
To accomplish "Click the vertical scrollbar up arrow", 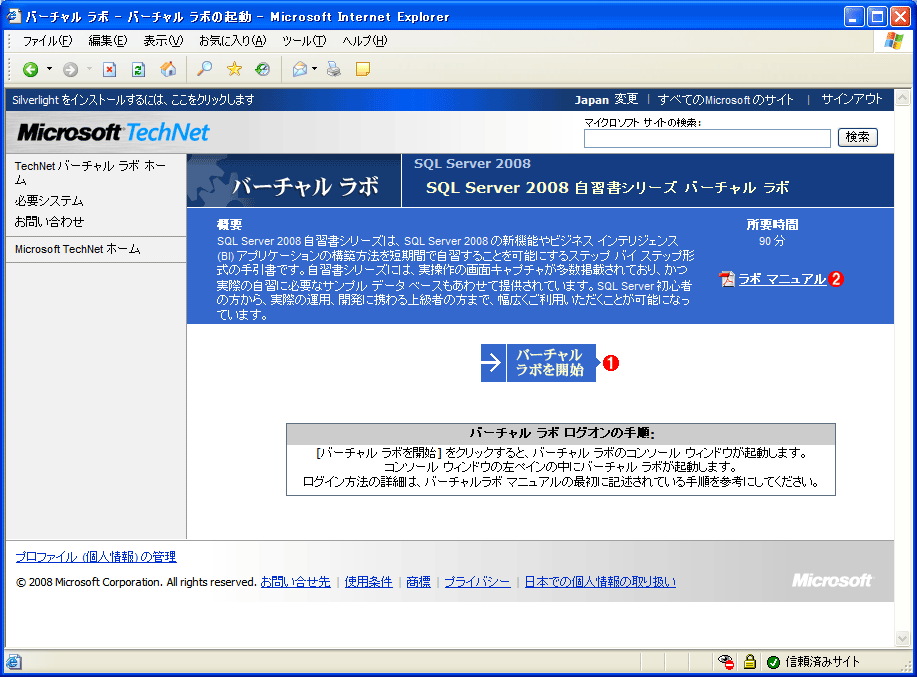I will 902,97.
